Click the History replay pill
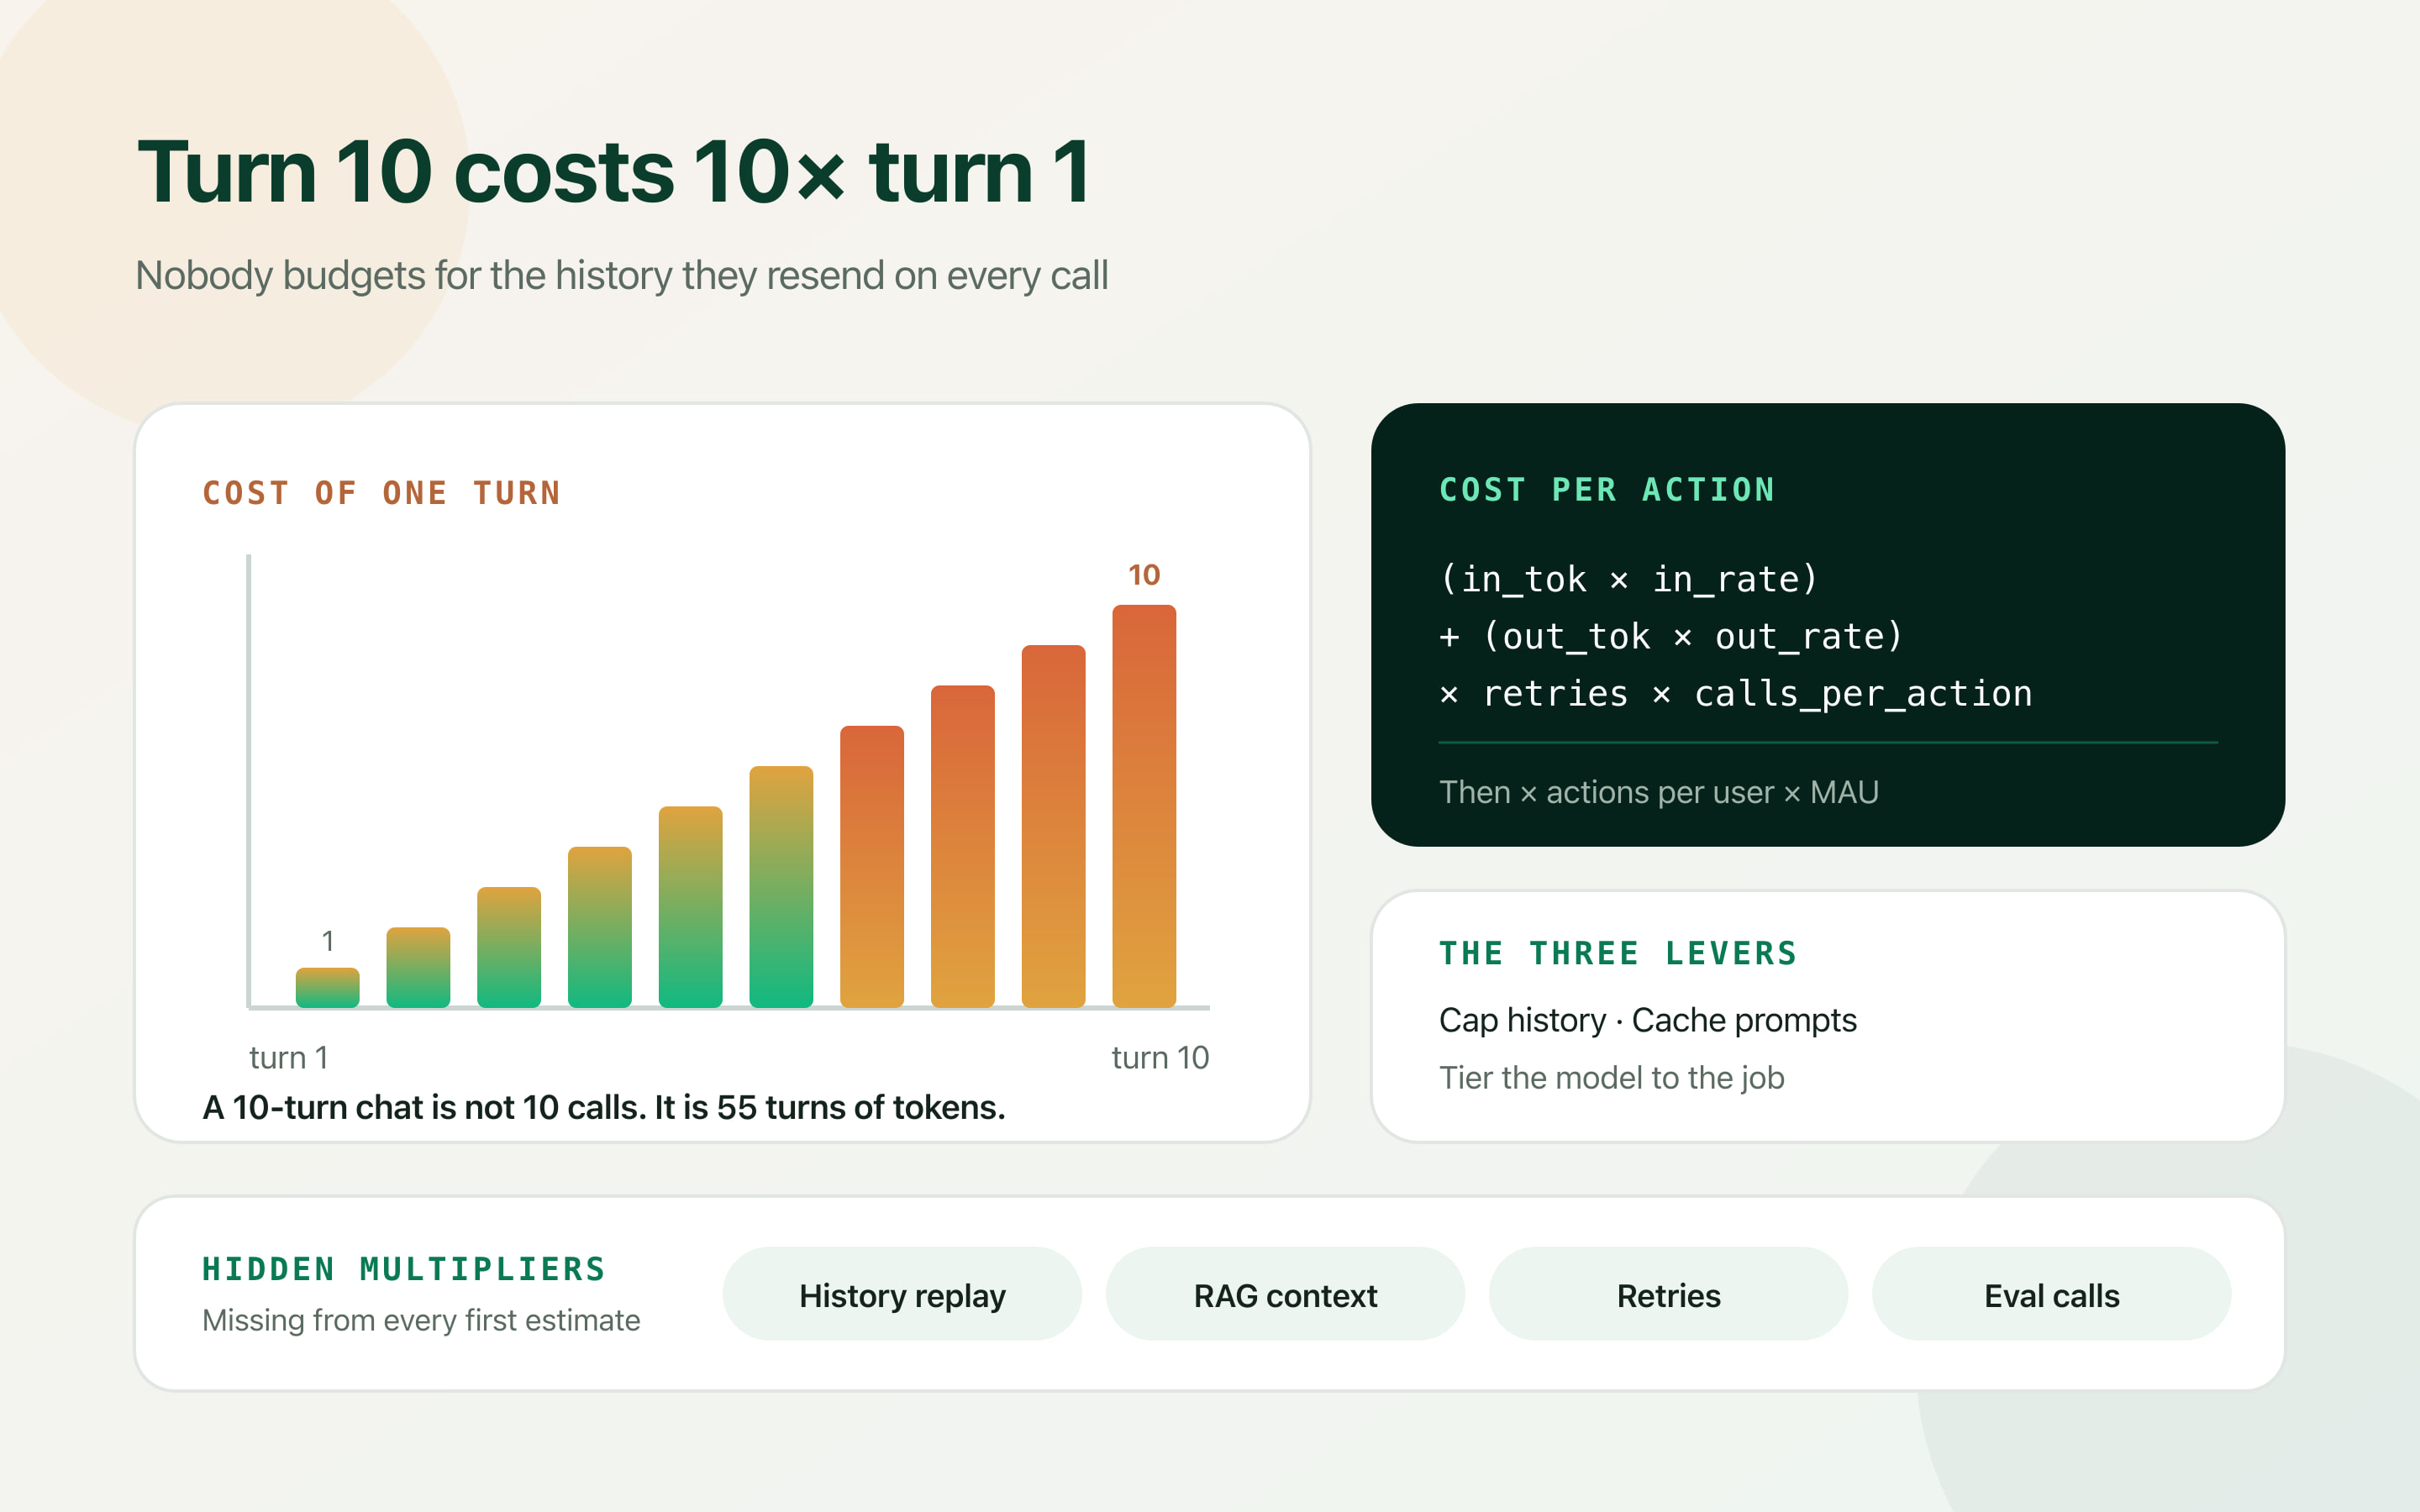 902,1294
